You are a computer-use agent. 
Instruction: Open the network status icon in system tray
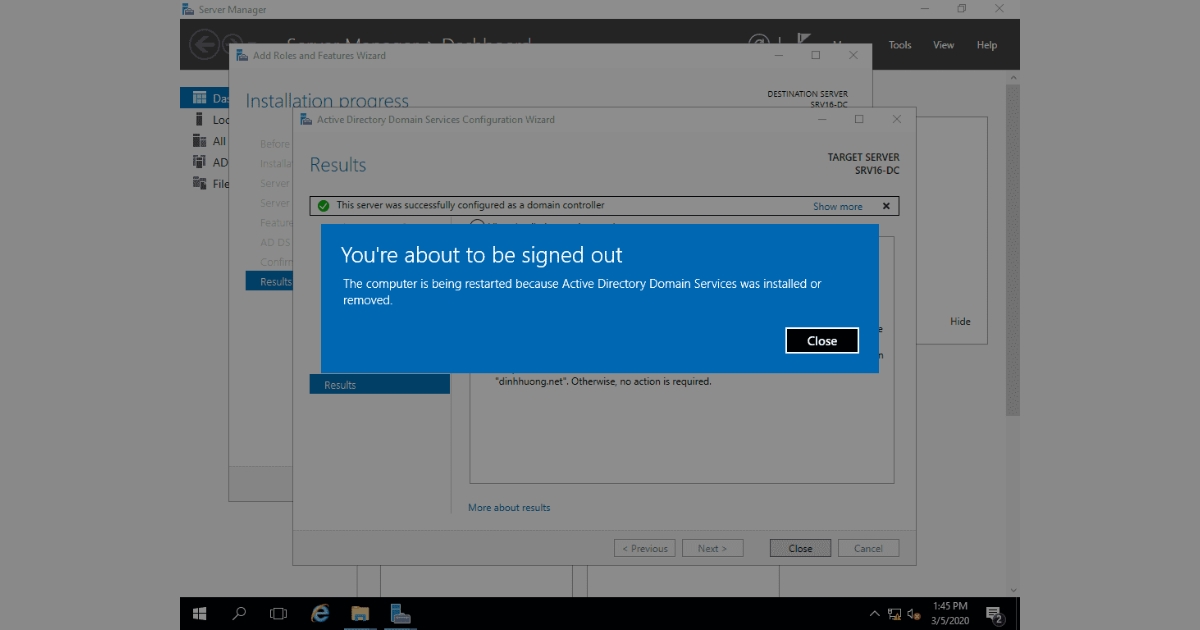893,613
